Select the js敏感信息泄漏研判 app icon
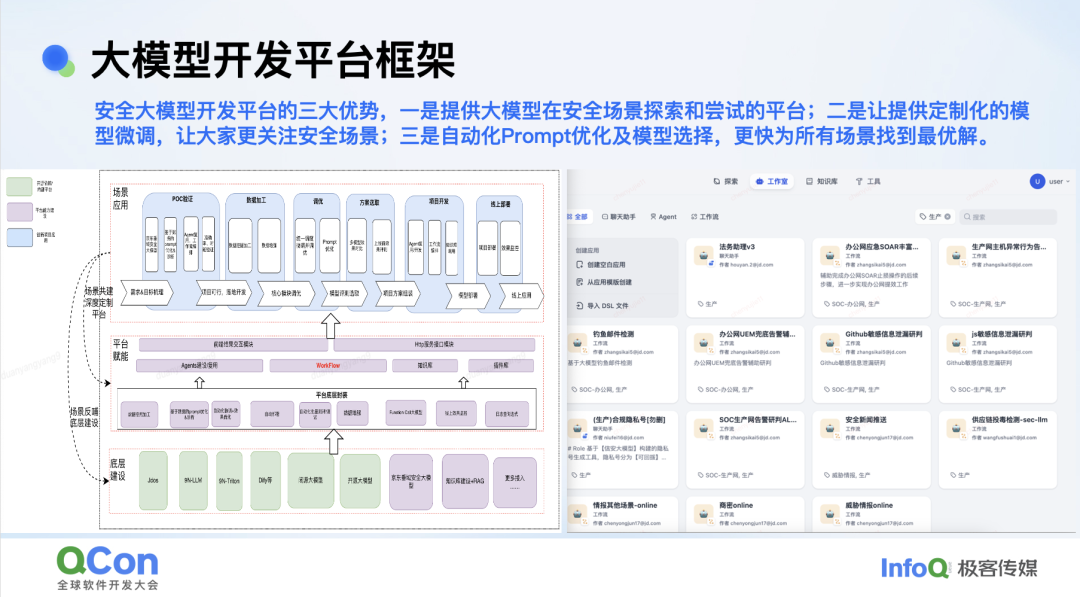 point(956,342)
